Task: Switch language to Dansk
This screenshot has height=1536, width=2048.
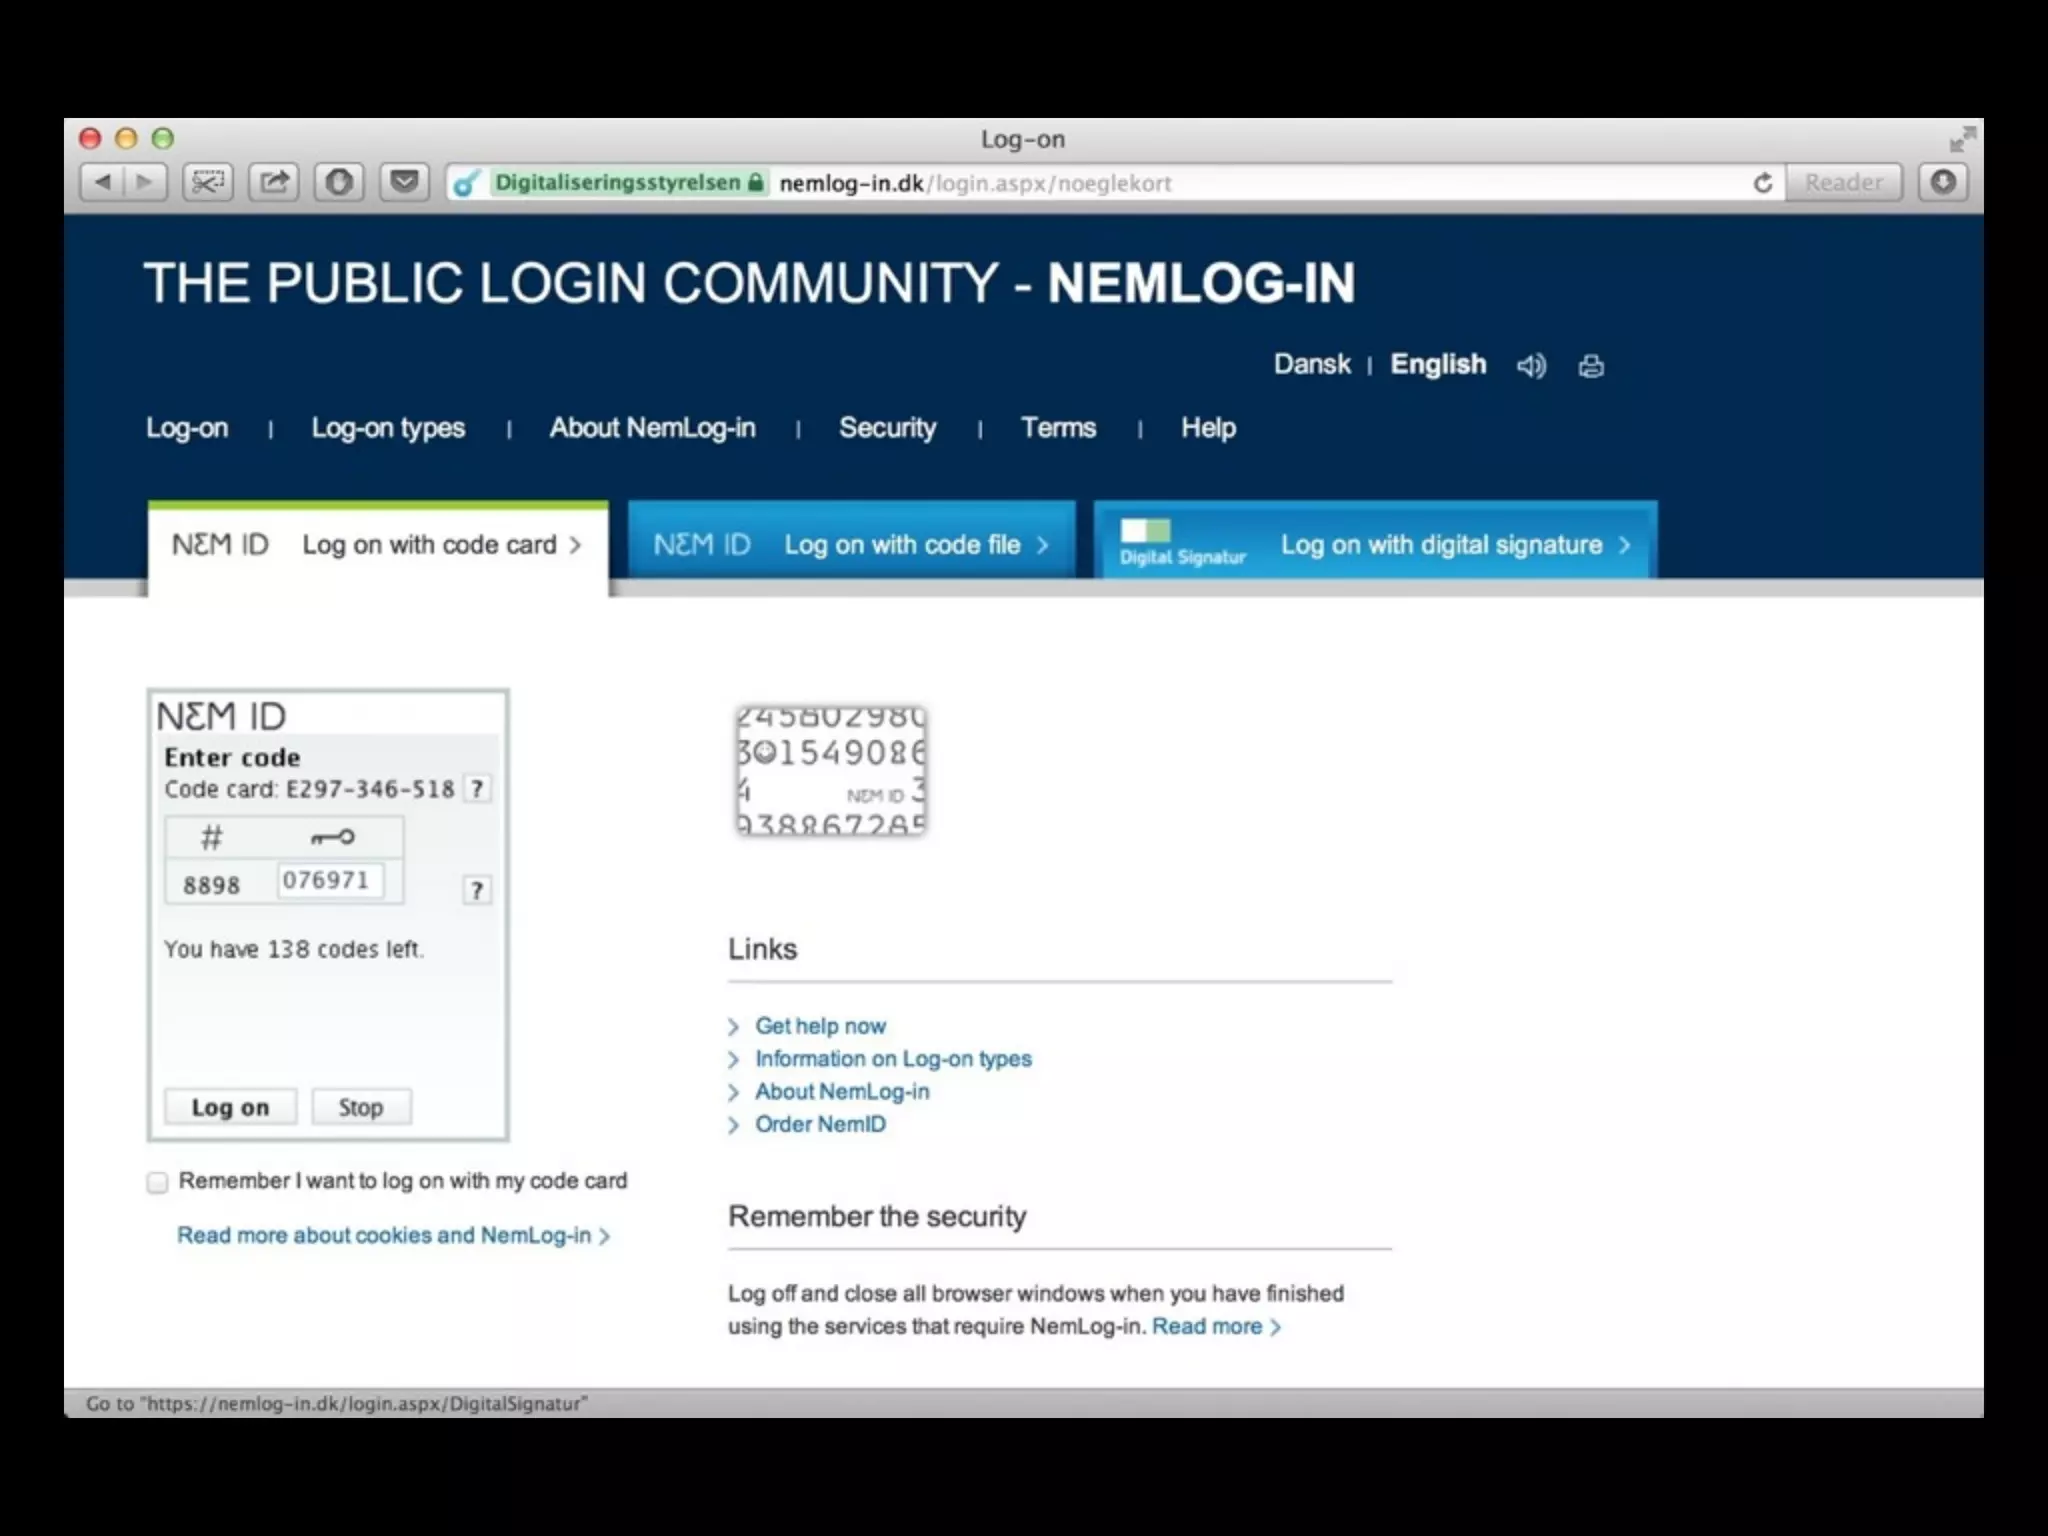Action: [1311, 364]
